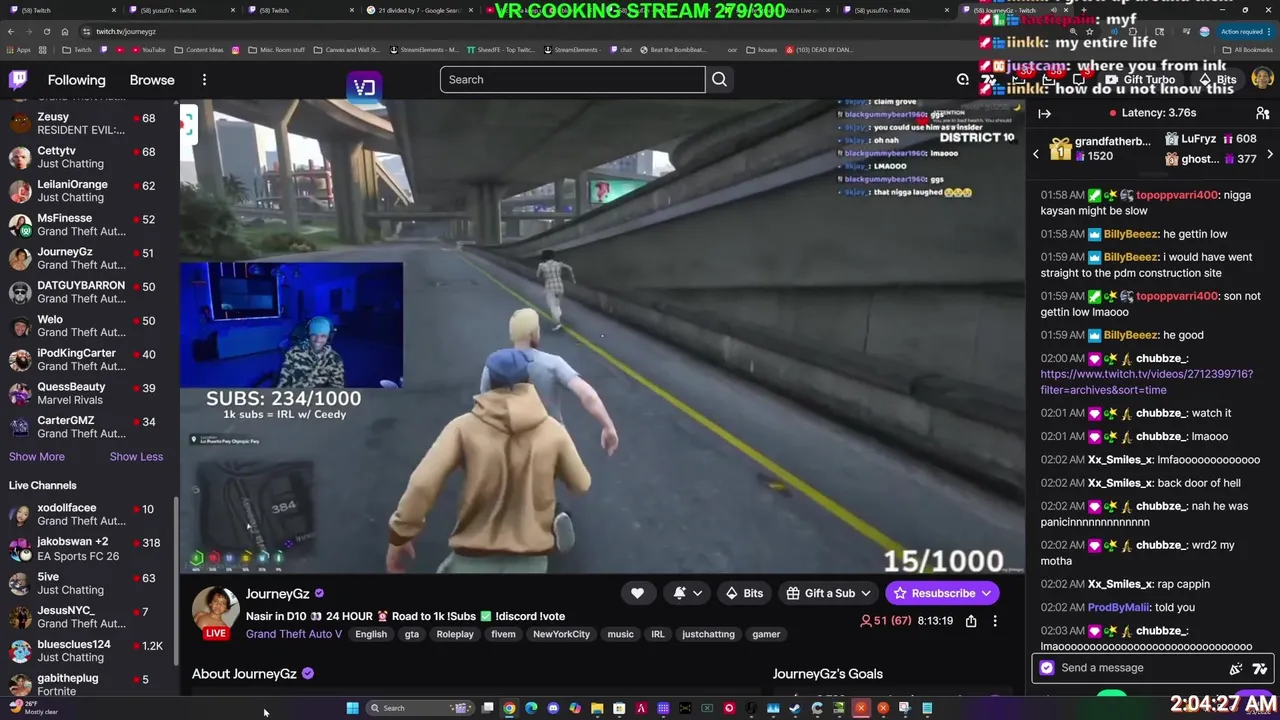This screenshot has width=1280, height=720.
Task: Show next gift leaderboard entry
Action: click(1269, 154)
